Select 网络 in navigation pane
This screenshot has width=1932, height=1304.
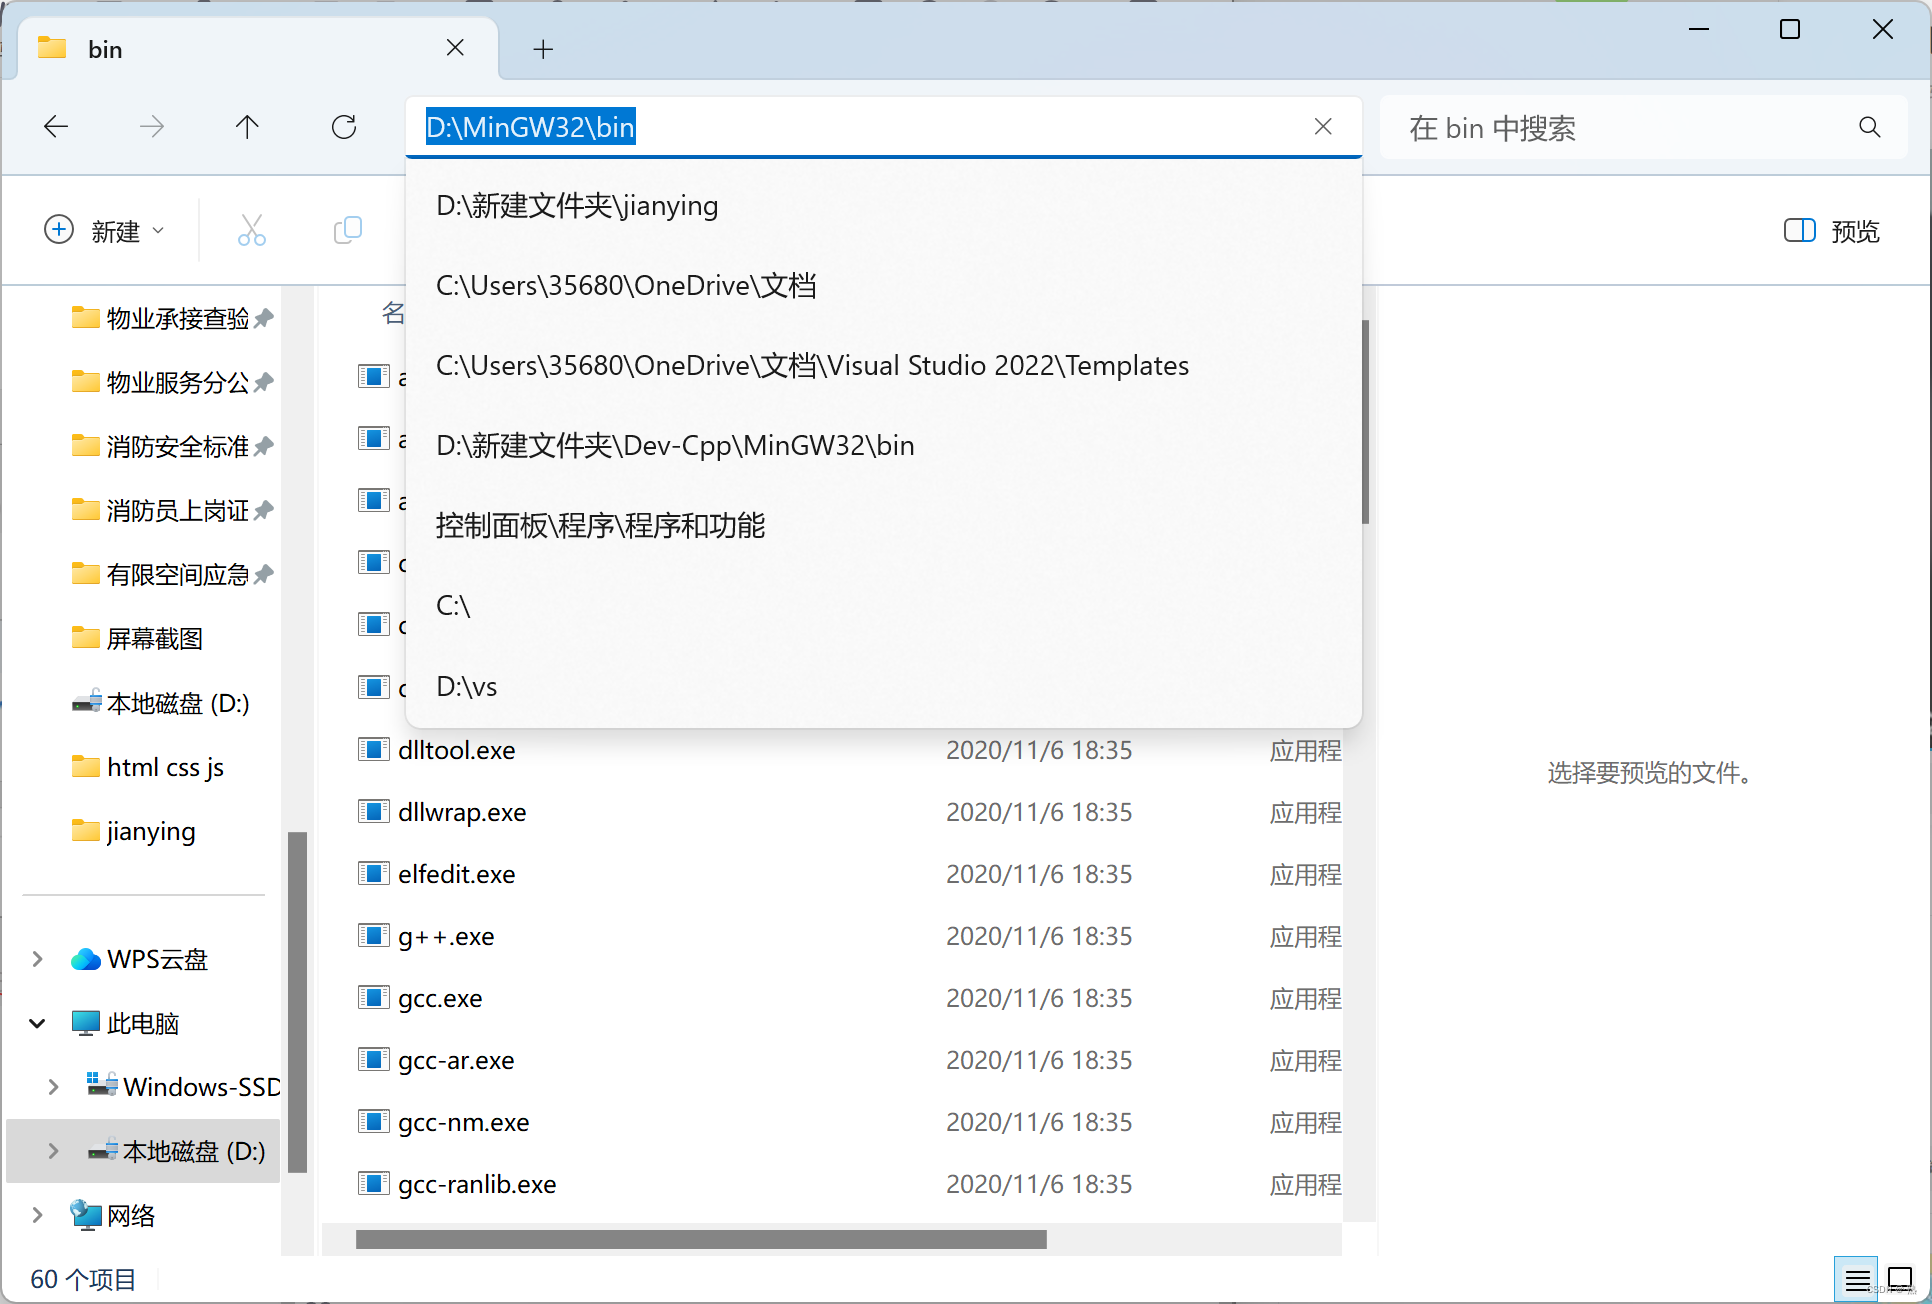[x=114, y=1215]
